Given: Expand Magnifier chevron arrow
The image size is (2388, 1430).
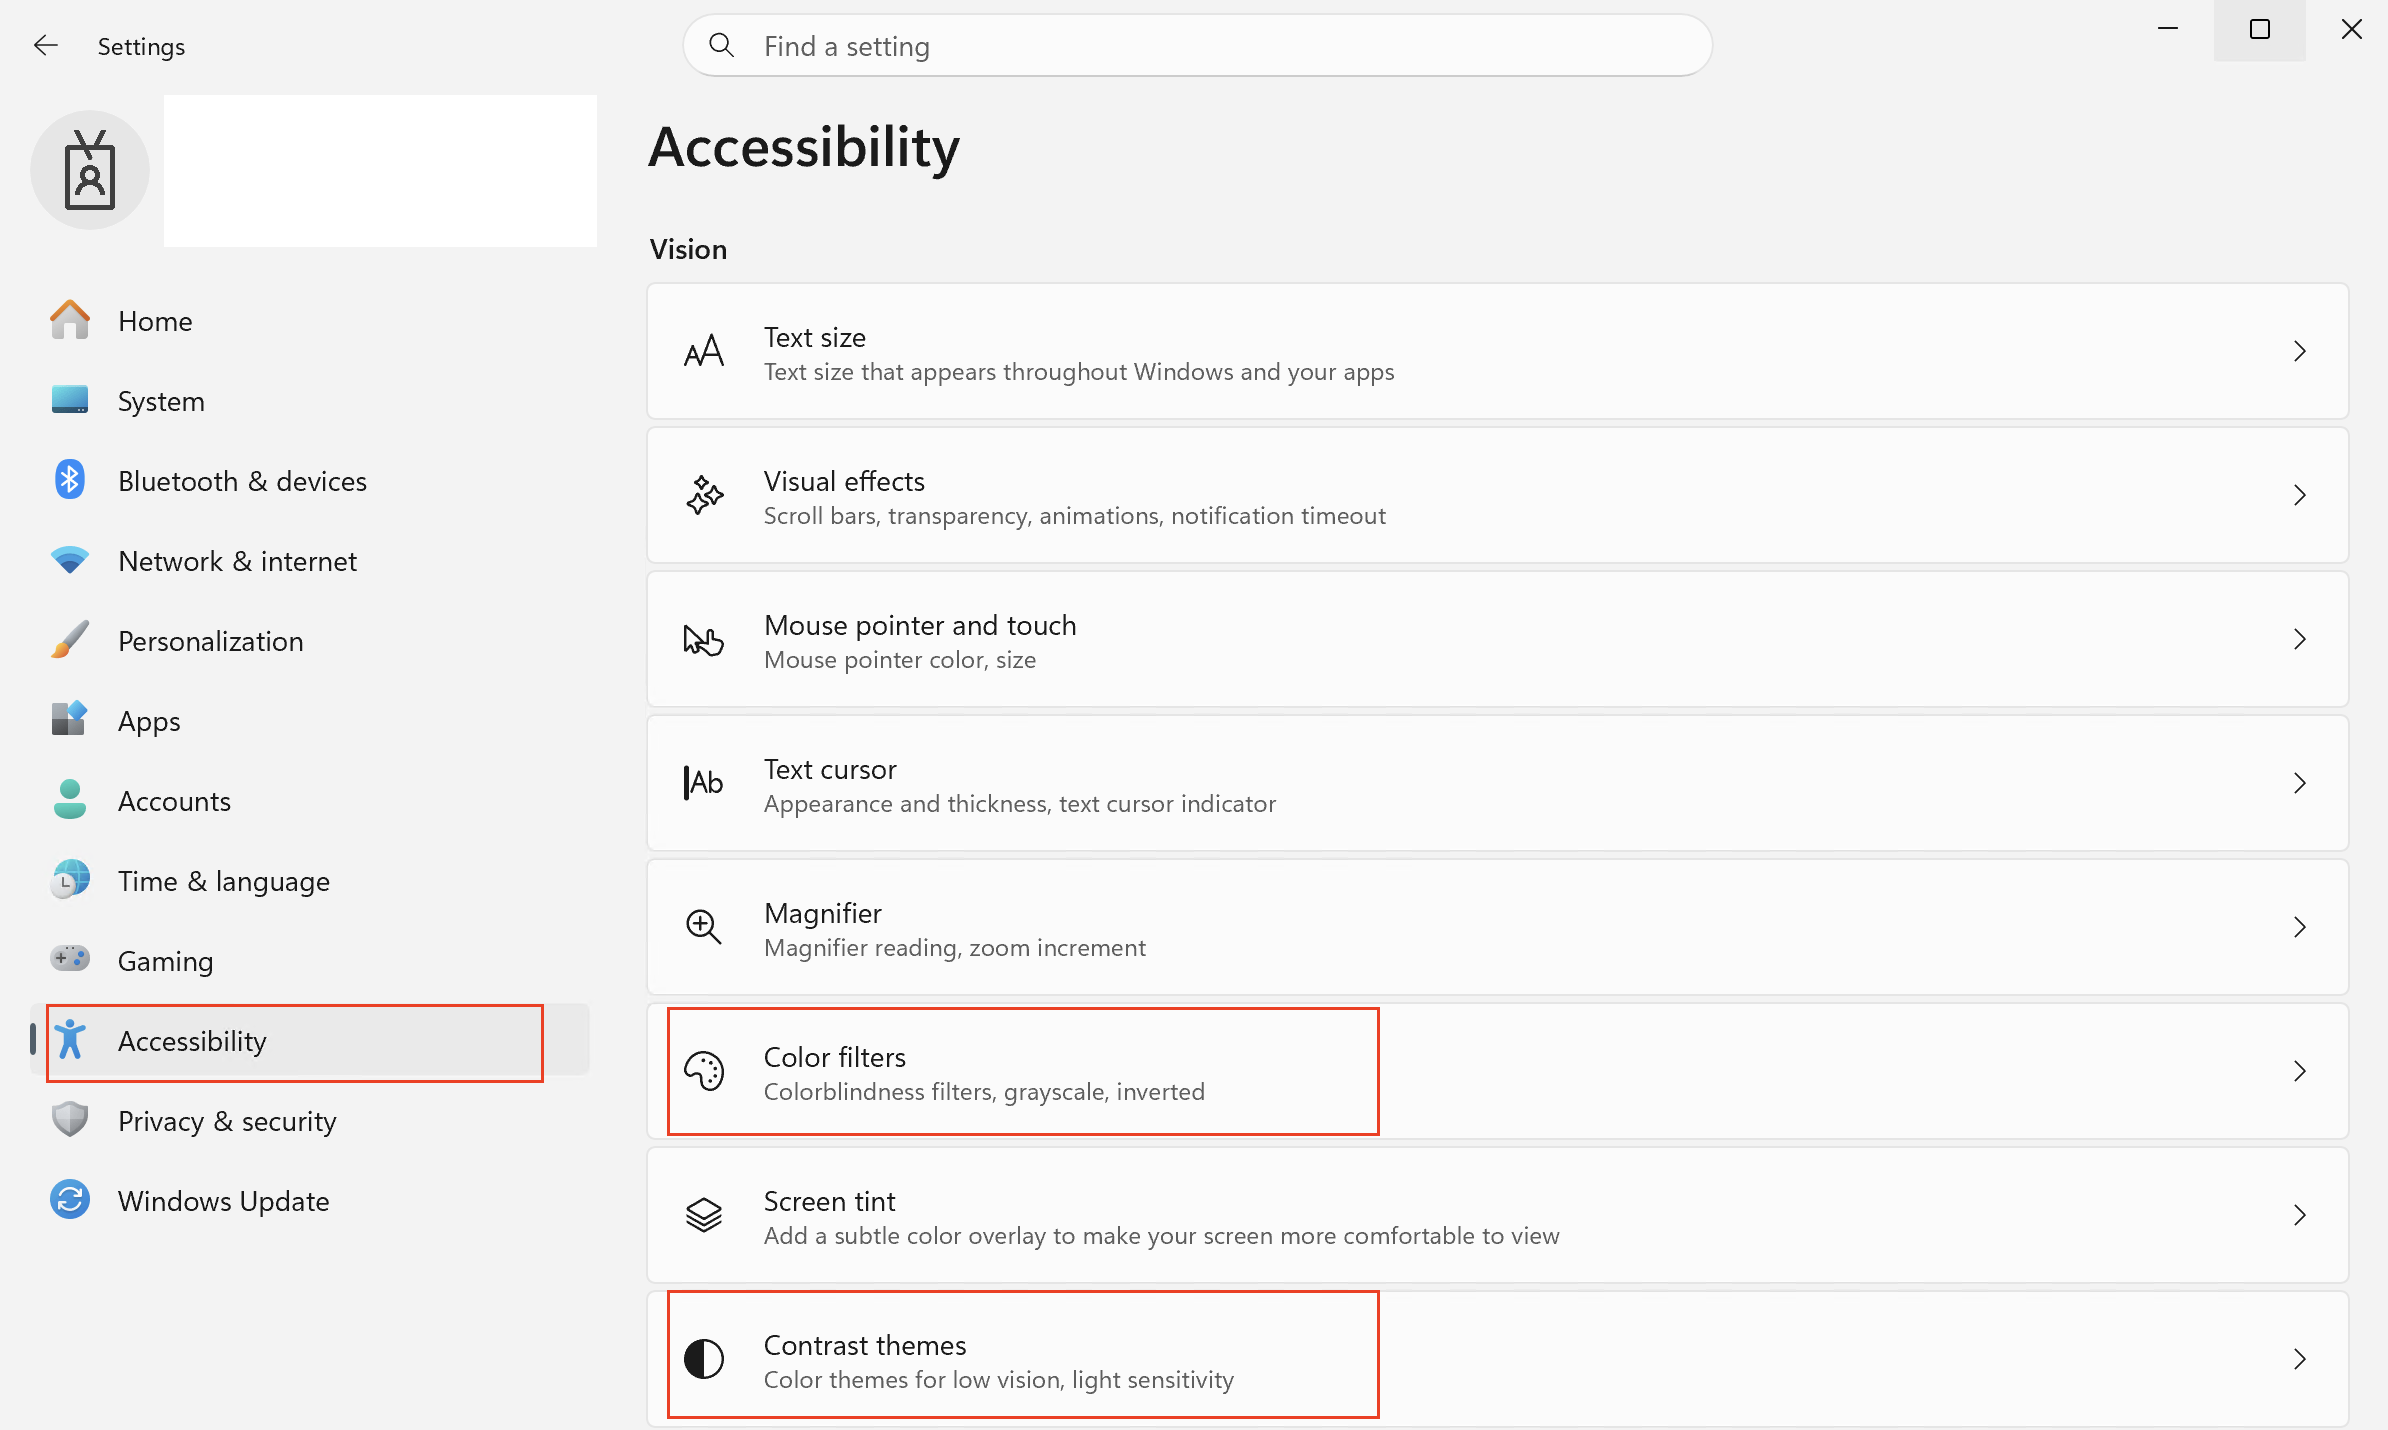Looking at the screenshot, I should pos(2300,927).
